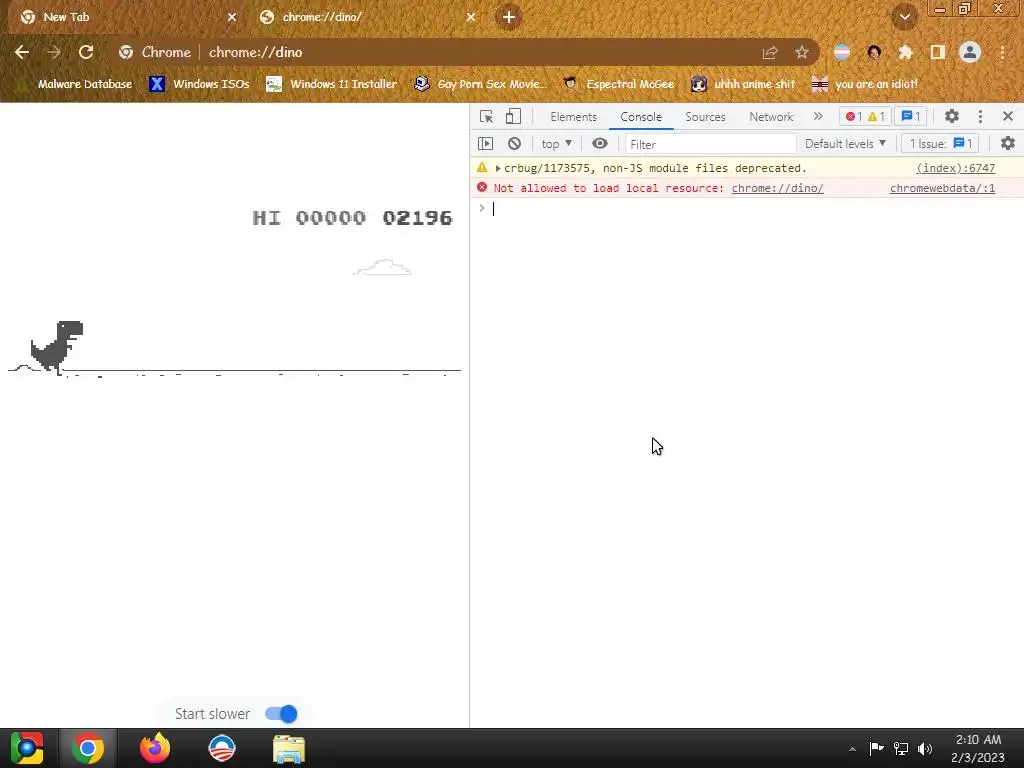Viewport: 1024px width, 768px height.
Task: Open the chromewebdata/:1 source link
Action: [x=942, y=188]
